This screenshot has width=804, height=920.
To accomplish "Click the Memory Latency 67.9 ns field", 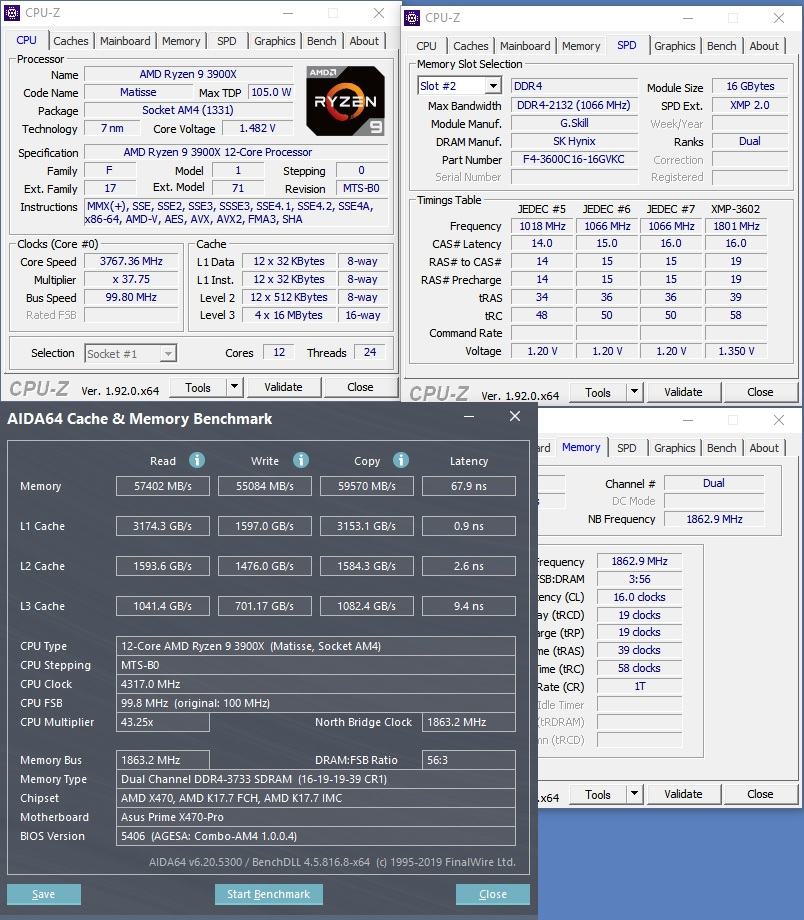I will pyautogui.click(x=468, y=486).
